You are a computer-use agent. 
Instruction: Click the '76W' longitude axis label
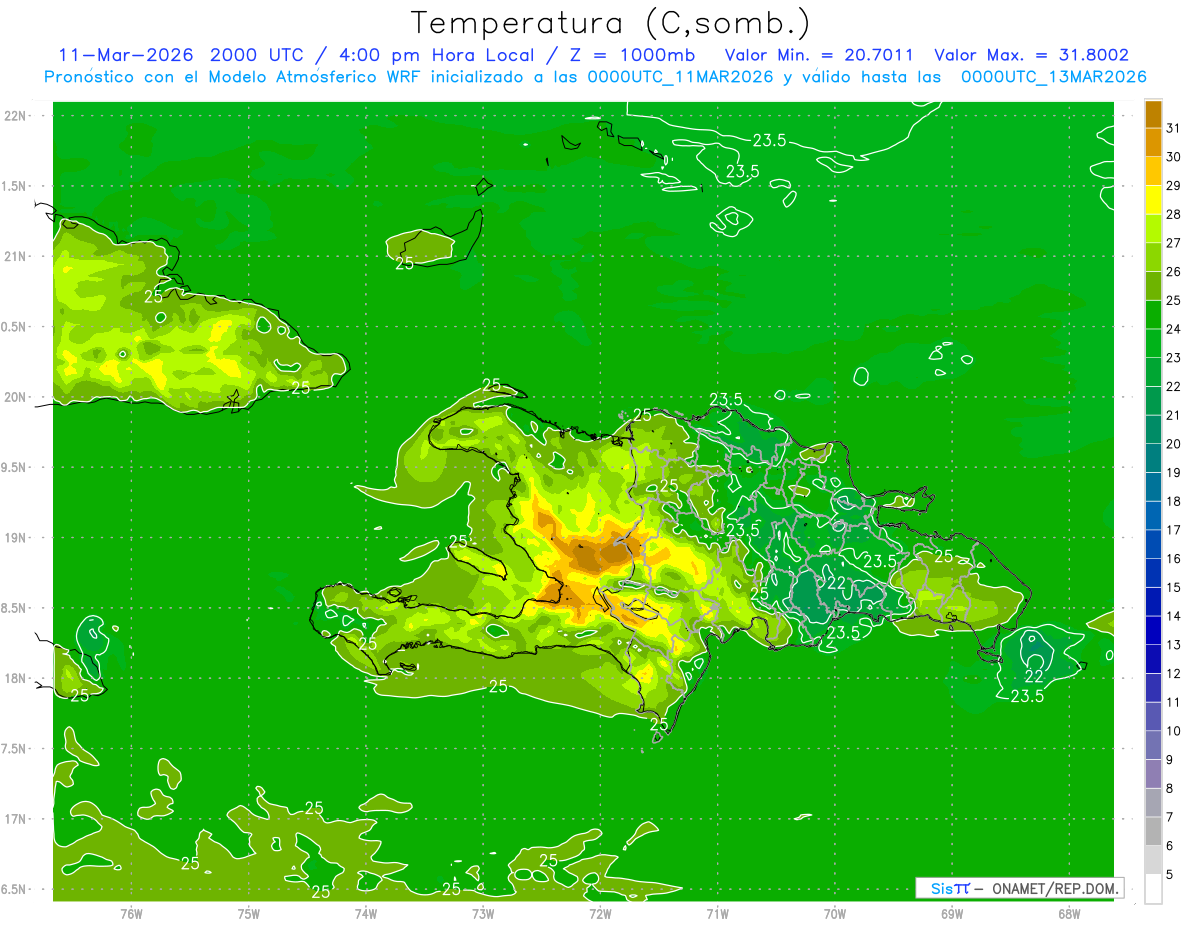point(131,913)
